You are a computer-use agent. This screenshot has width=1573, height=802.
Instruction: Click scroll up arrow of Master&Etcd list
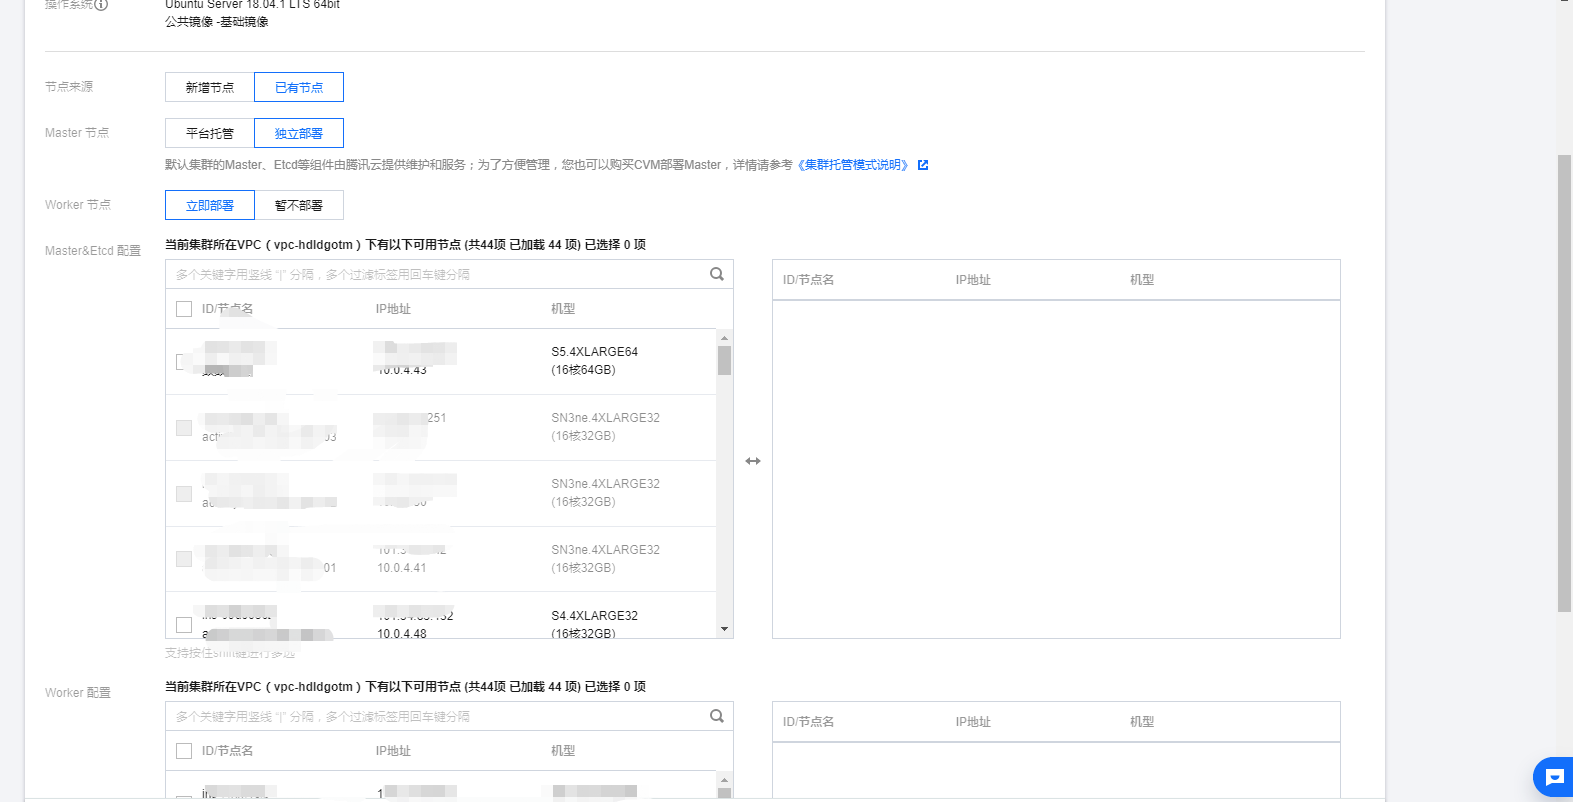point(724,338)
